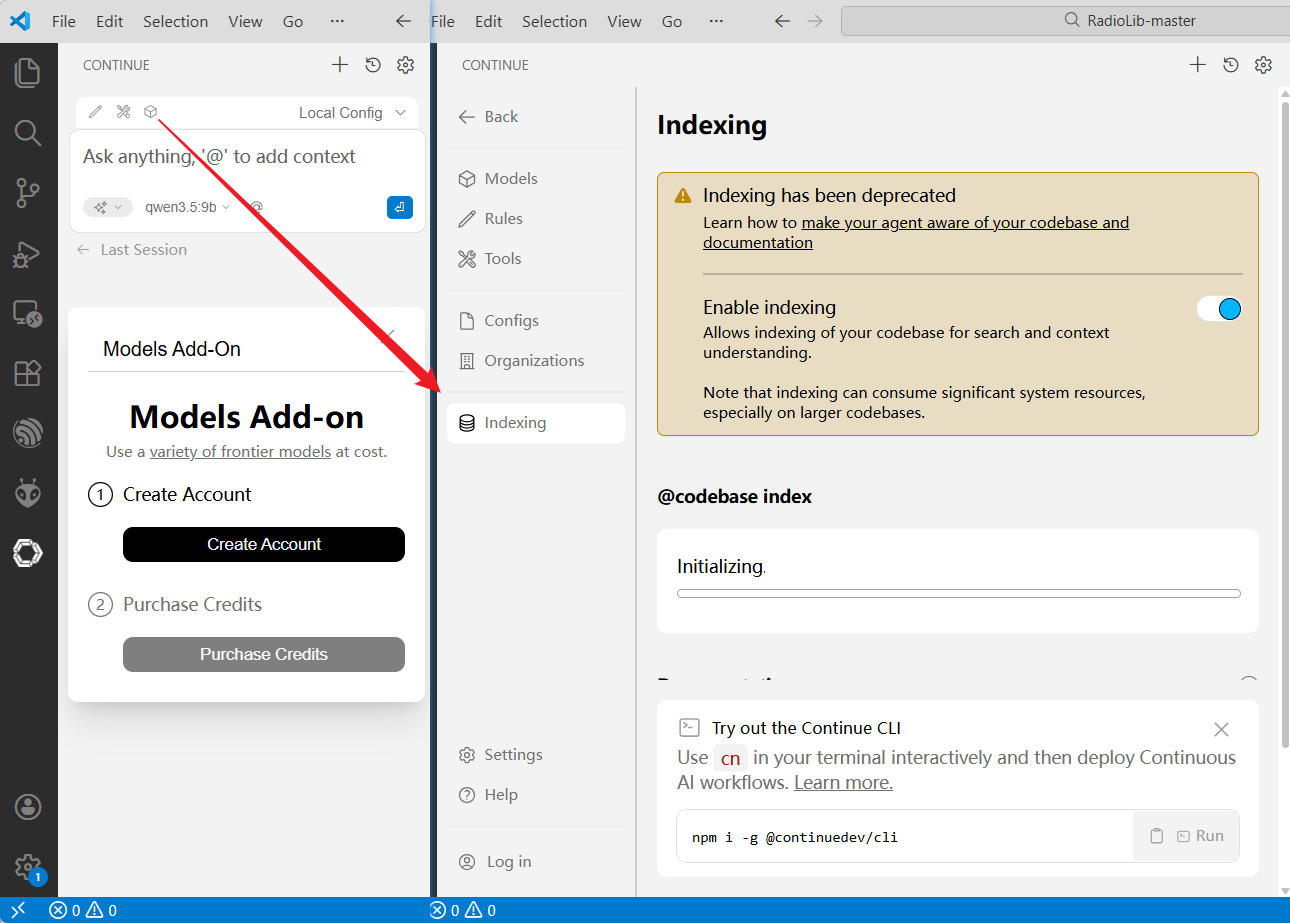
Task: Start new session in right Continue panel
Action: click(1197, 65)
